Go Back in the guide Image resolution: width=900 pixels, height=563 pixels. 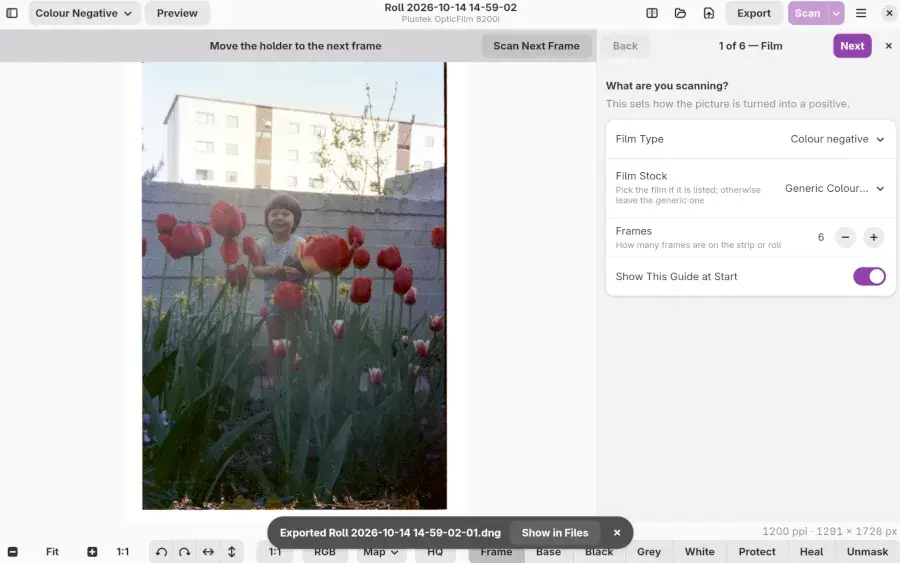[625, 46]
